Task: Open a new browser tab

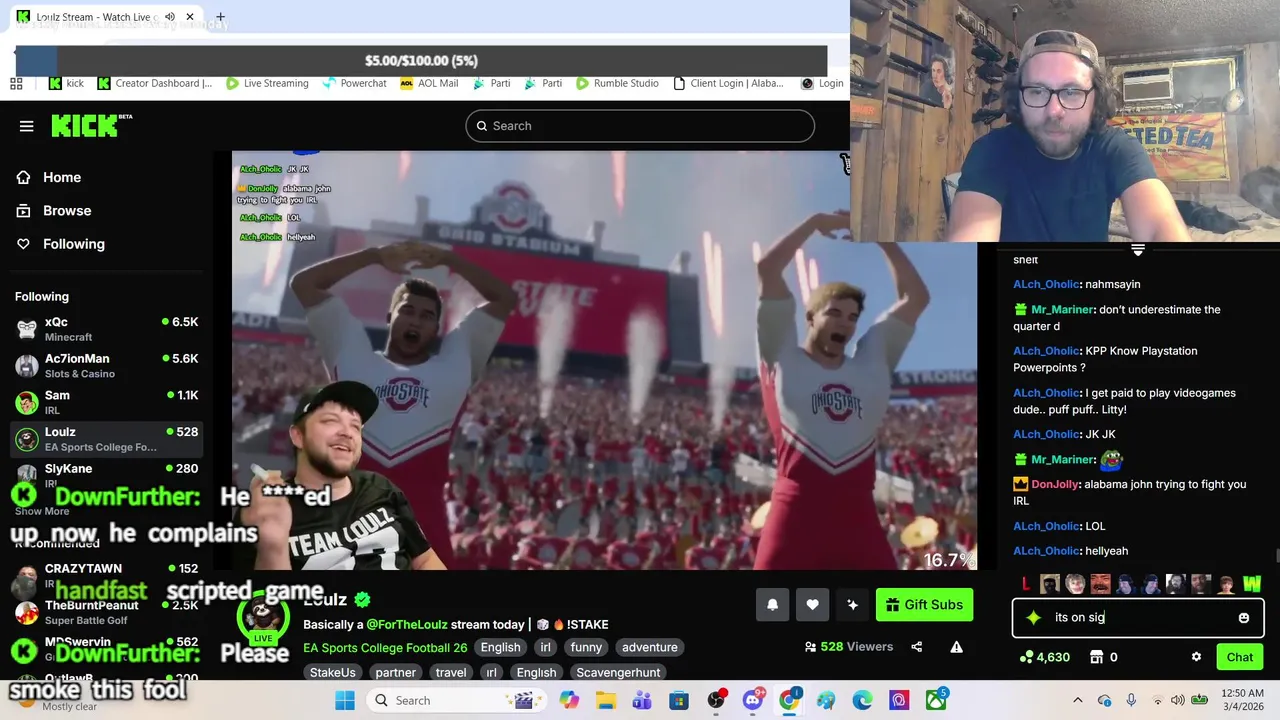Action: coord(220,17)
